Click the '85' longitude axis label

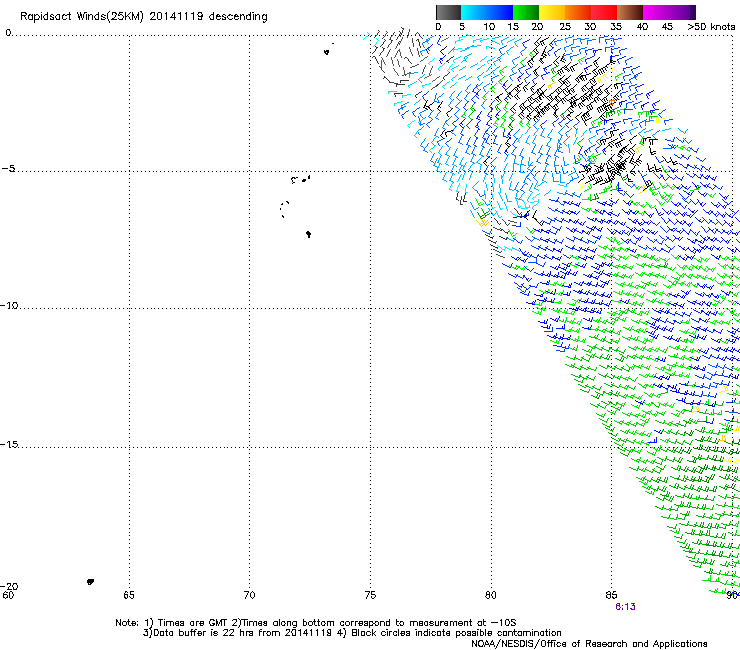611,595
